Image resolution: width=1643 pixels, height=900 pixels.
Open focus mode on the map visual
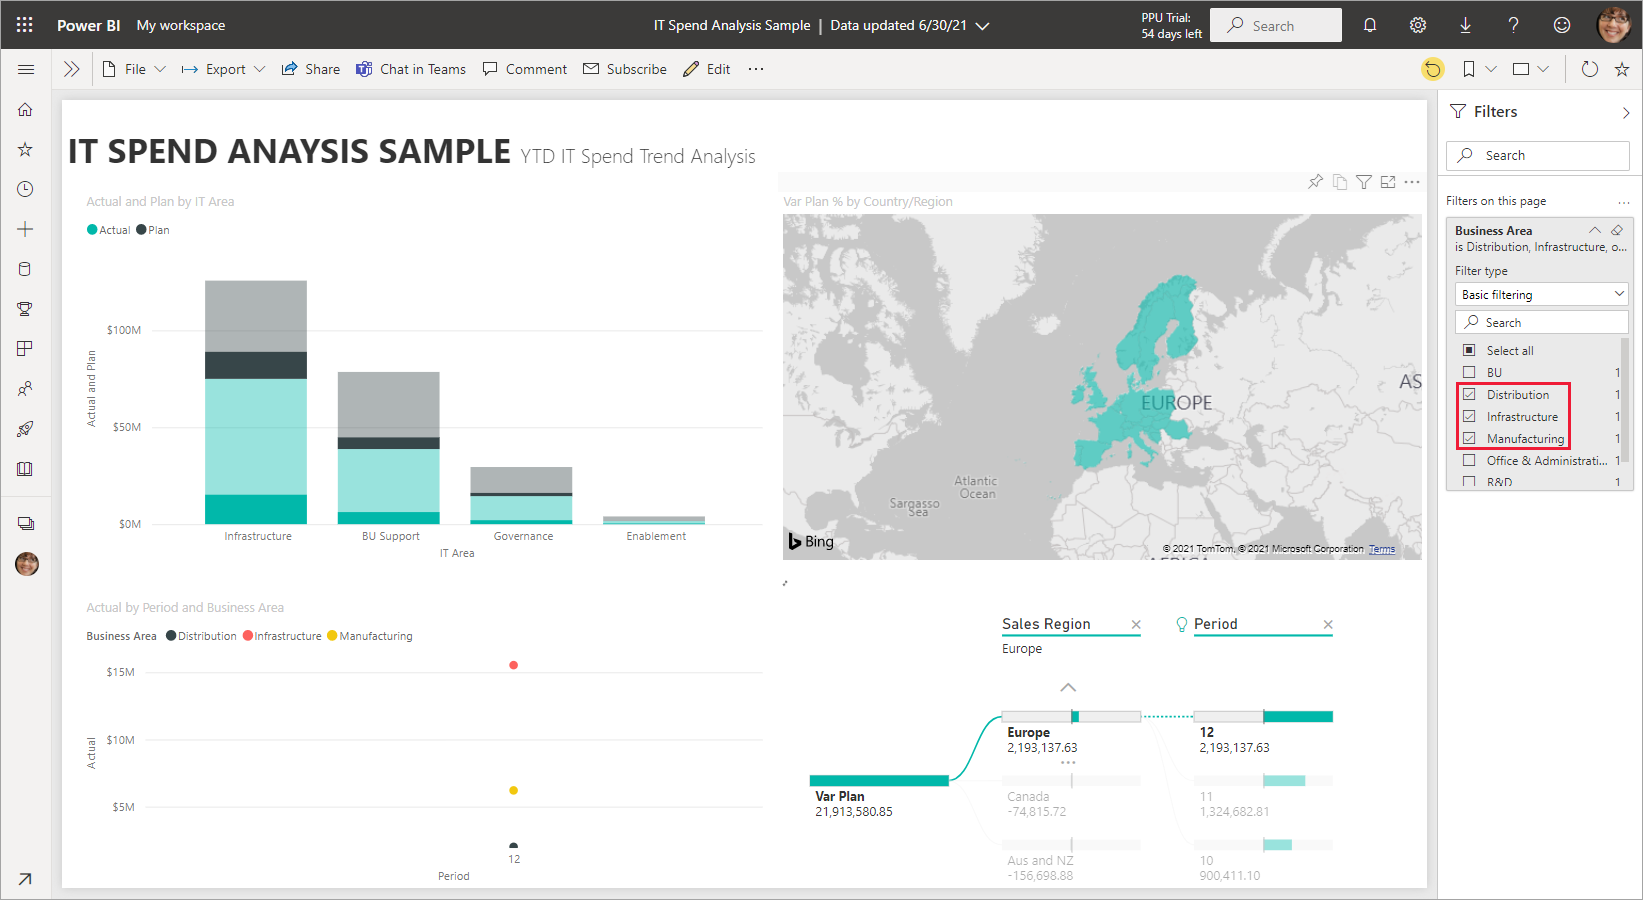[x=1388, y=182]
